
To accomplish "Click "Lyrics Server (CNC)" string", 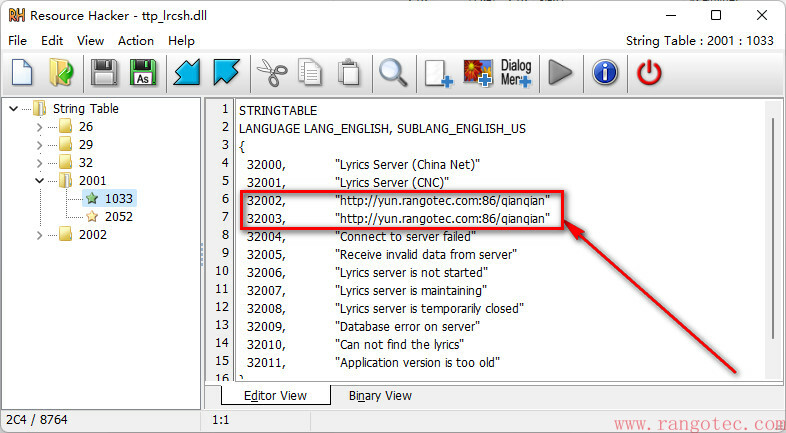I will [392, 183].
